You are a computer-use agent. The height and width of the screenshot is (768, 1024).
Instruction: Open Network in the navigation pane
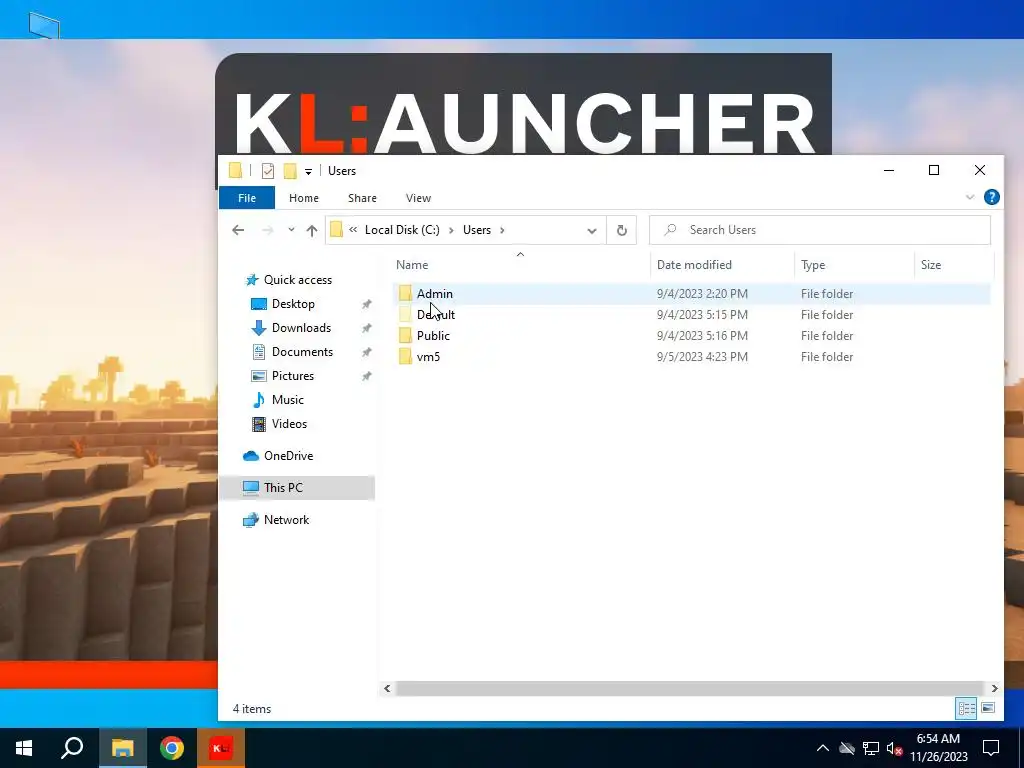(286, 520)
